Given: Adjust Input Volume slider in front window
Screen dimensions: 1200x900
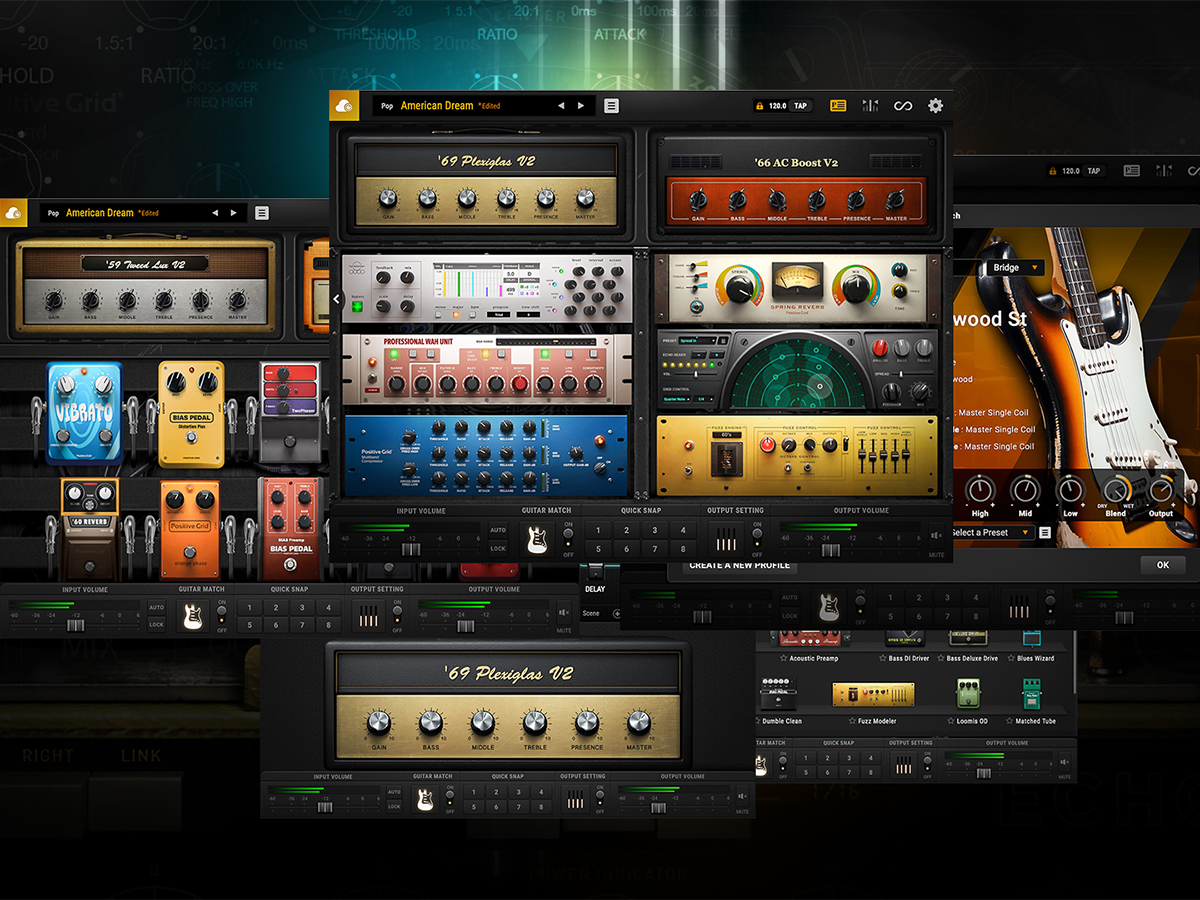Looking at the screenshot, I should (411, 549).
